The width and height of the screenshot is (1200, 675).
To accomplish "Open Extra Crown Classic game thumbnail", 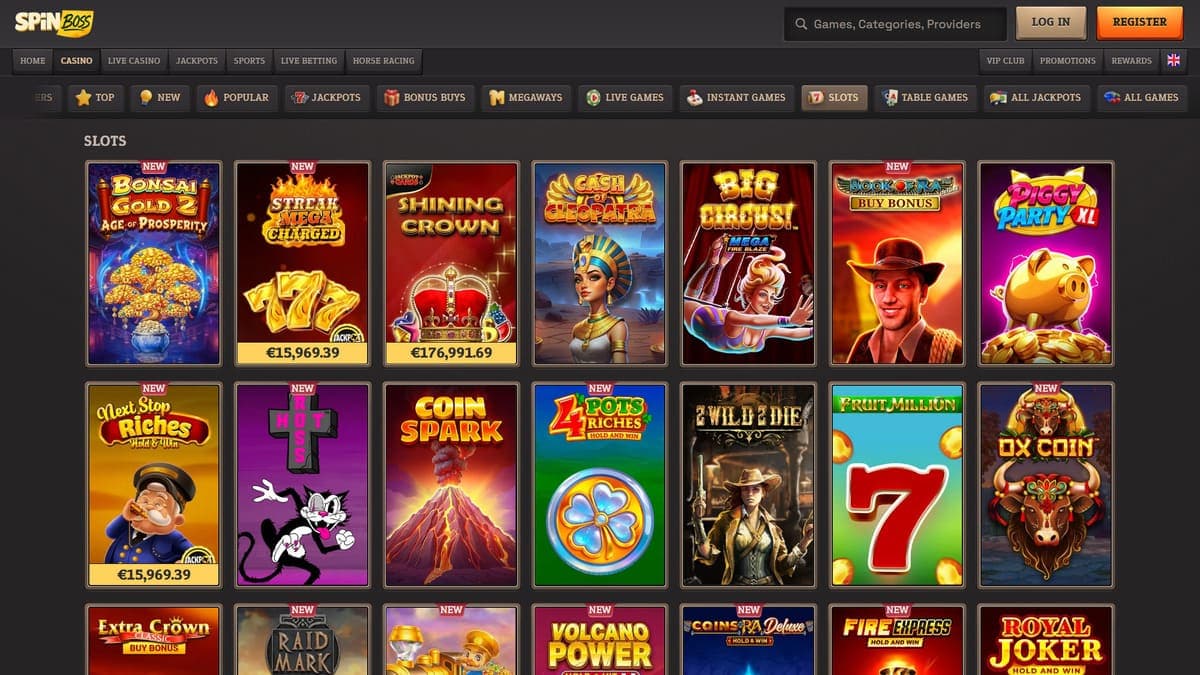I will (154, 640).
